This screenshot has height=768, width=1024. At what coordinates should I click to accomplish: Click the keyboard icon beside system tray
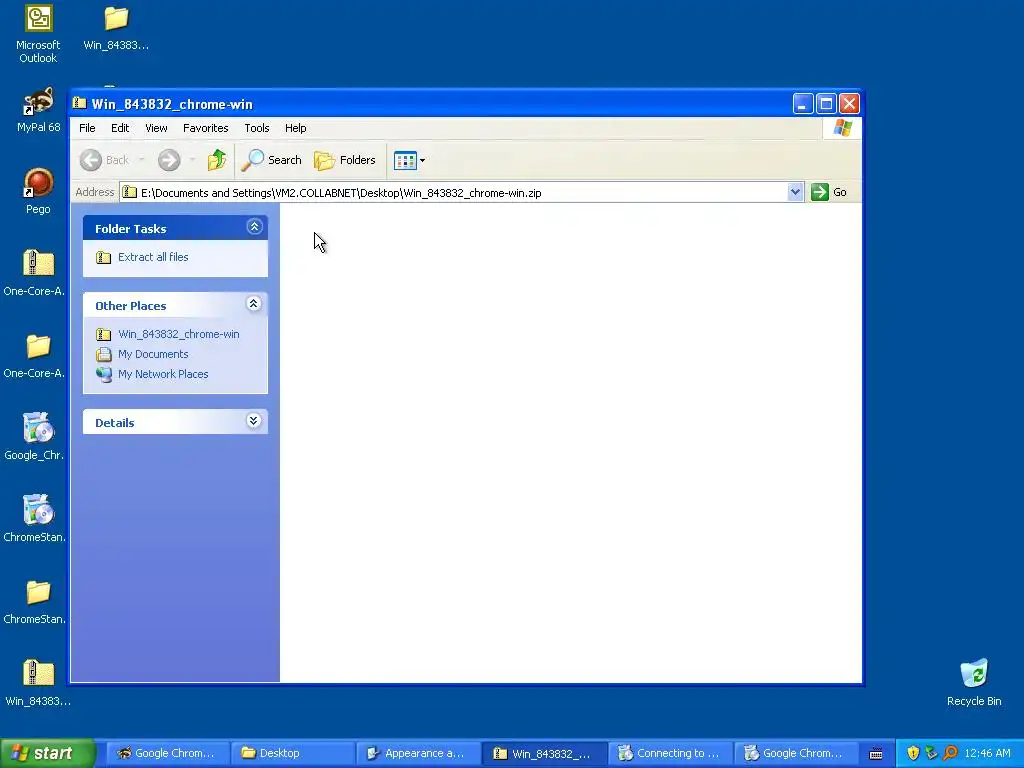point(876,754)
